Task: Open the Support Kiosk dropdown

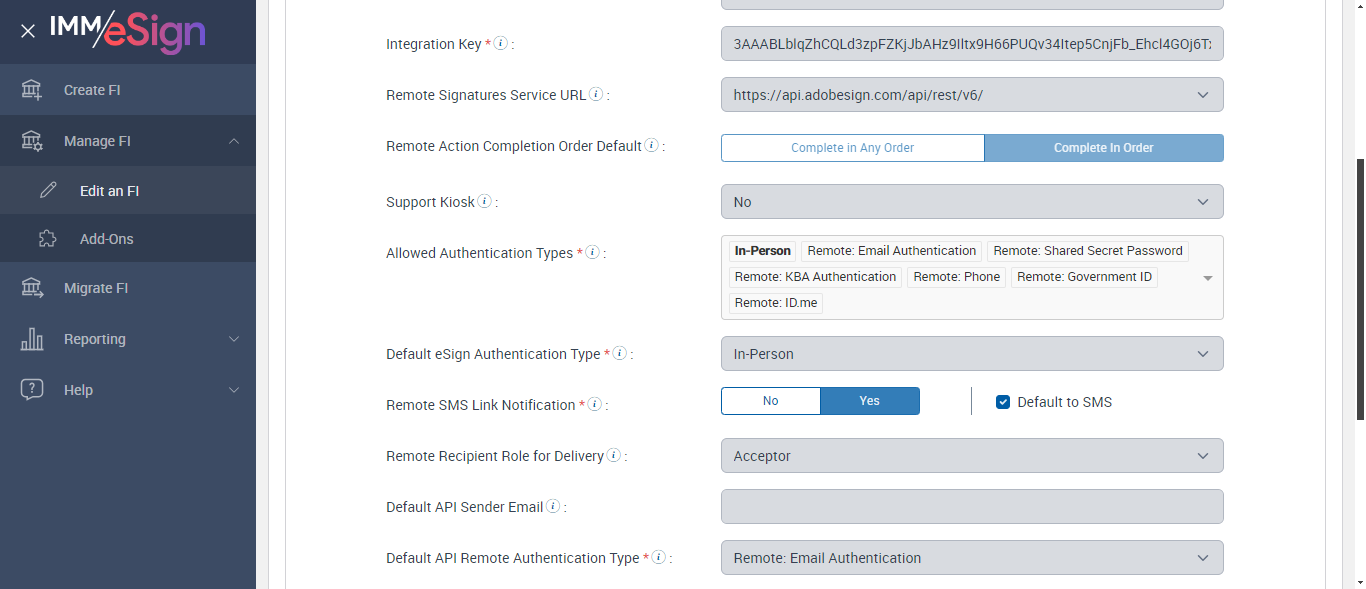Action: 971,202
